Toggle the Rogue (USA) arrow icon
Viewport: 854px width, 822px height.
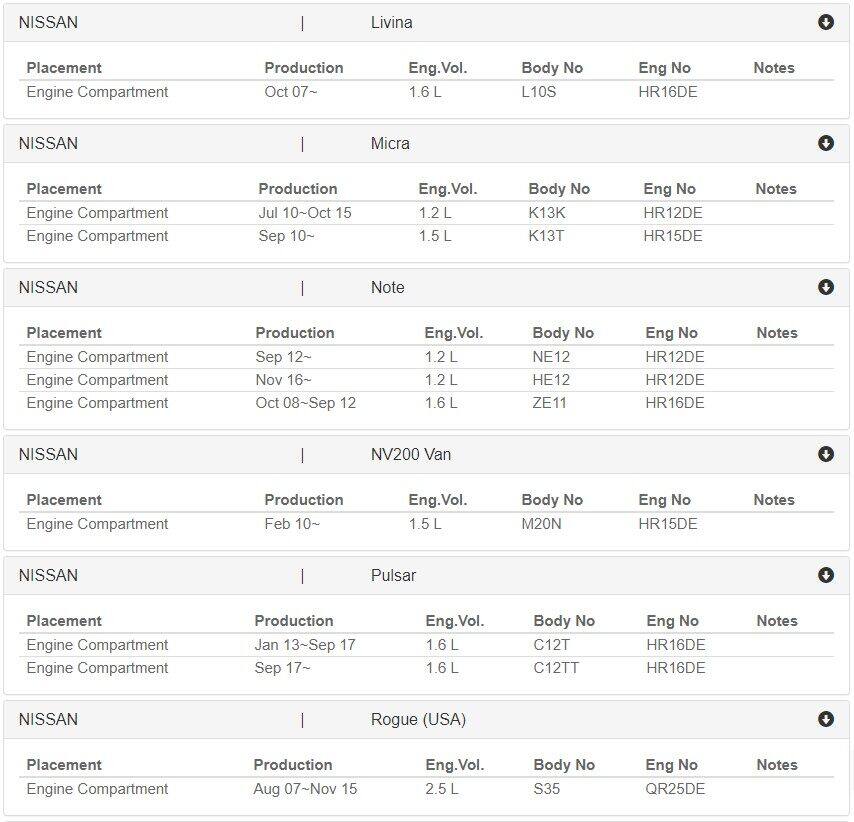(x=826, y=719)
